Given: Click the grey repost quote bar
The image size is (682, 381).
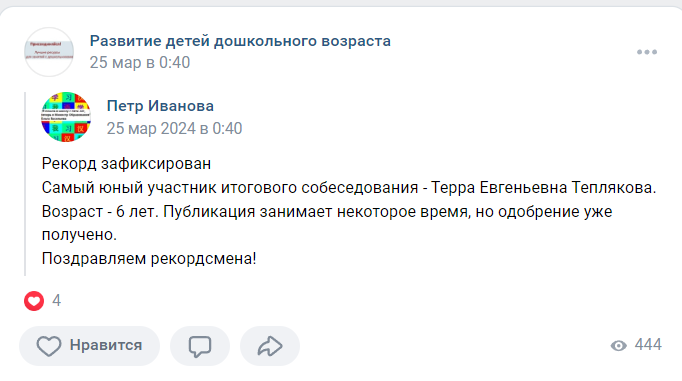Looking at the screenshot, I should coord(25,184).
